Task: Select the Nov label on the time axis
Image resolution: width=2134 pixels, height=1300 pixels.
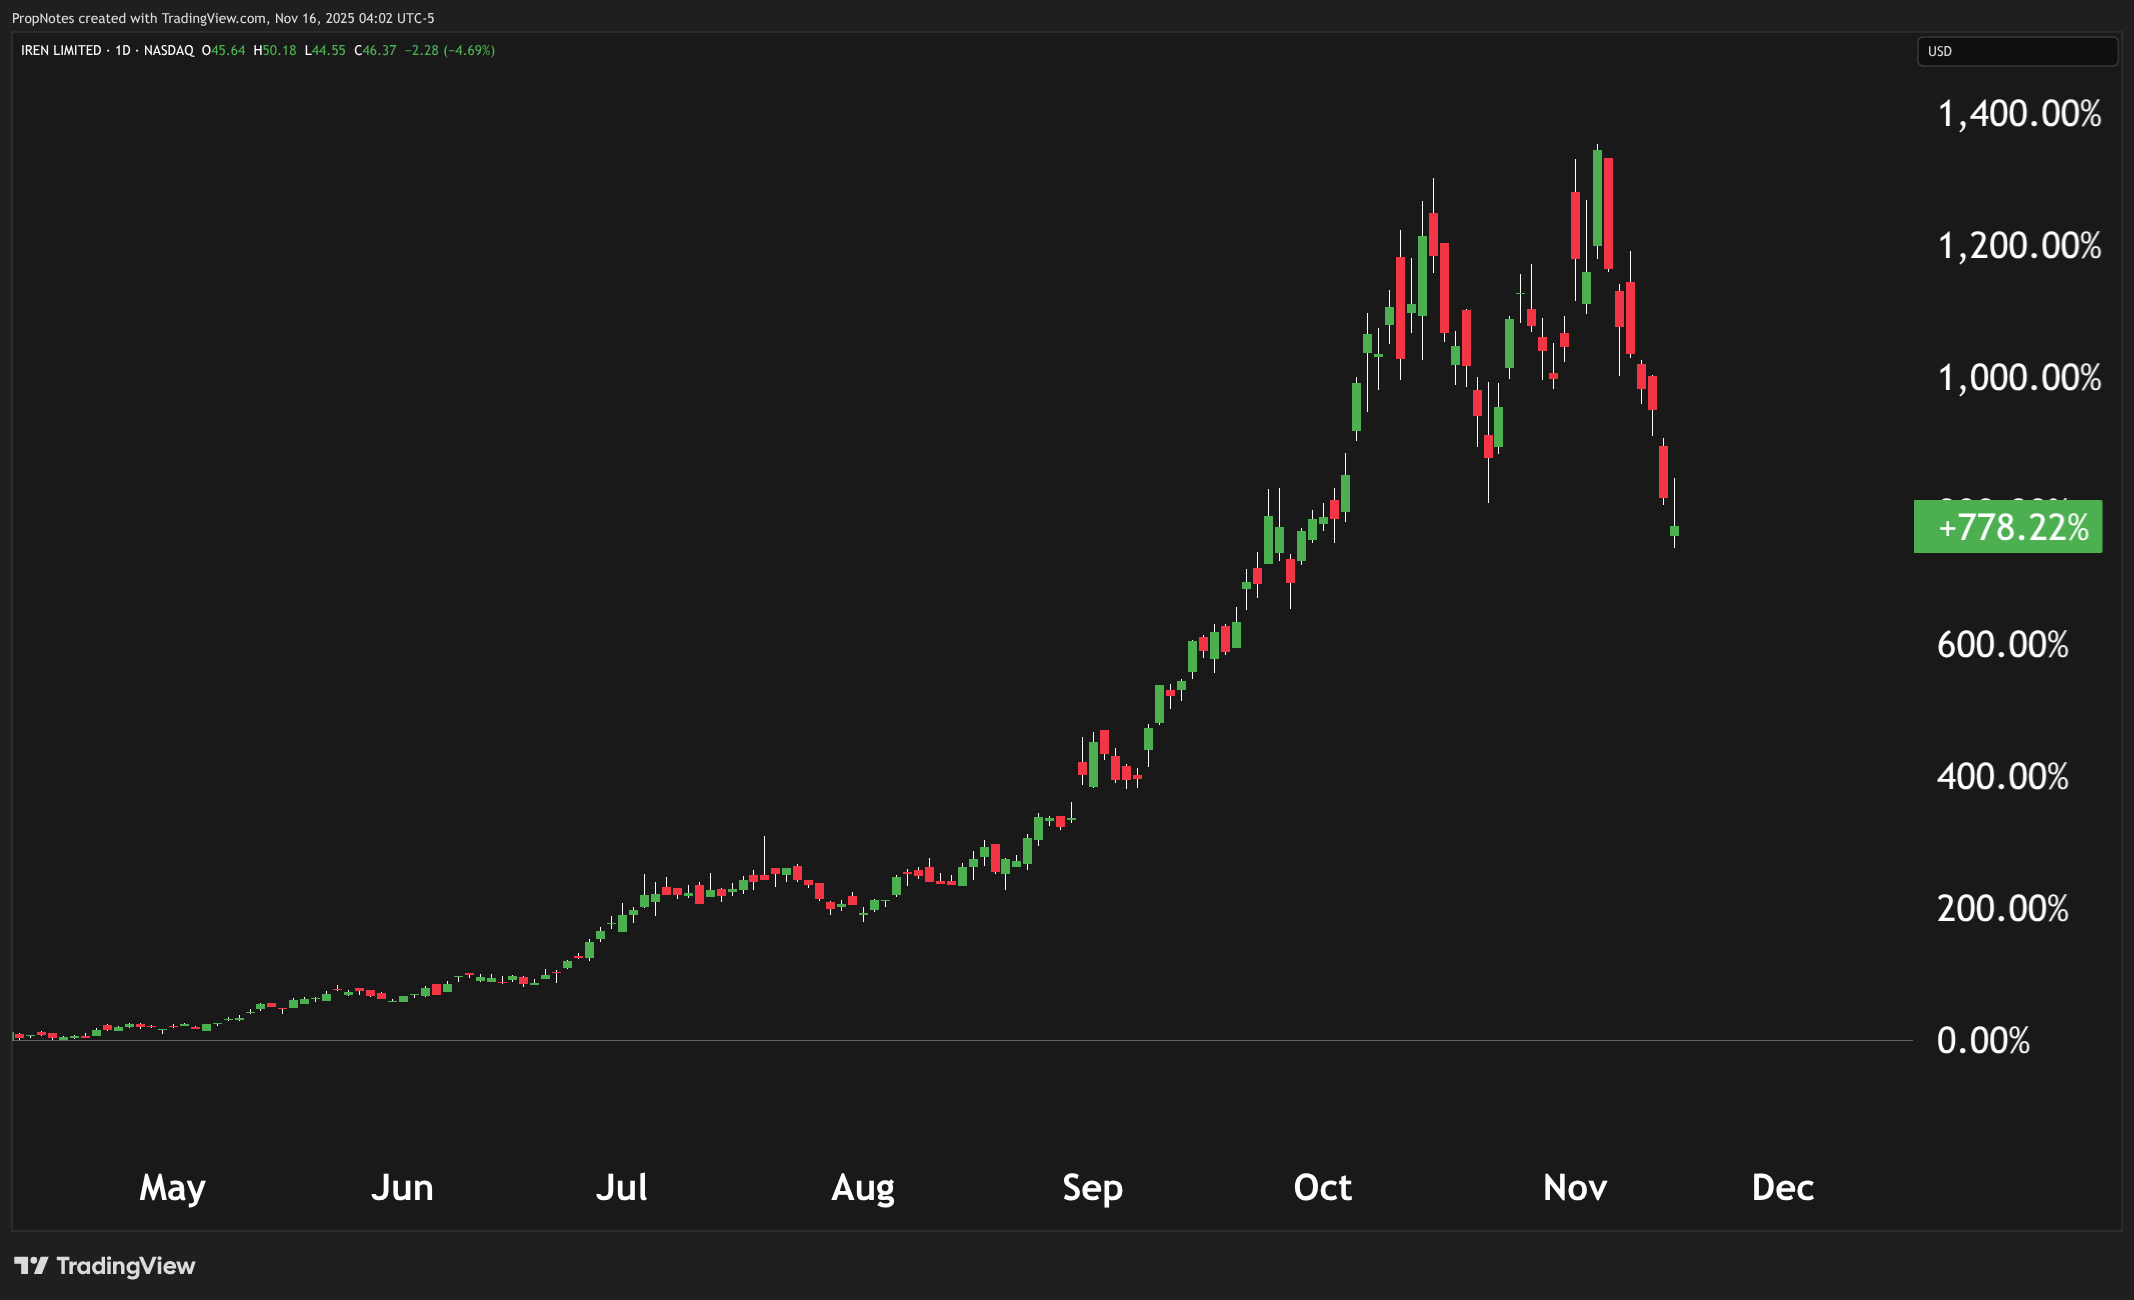Action: 1574,1188
